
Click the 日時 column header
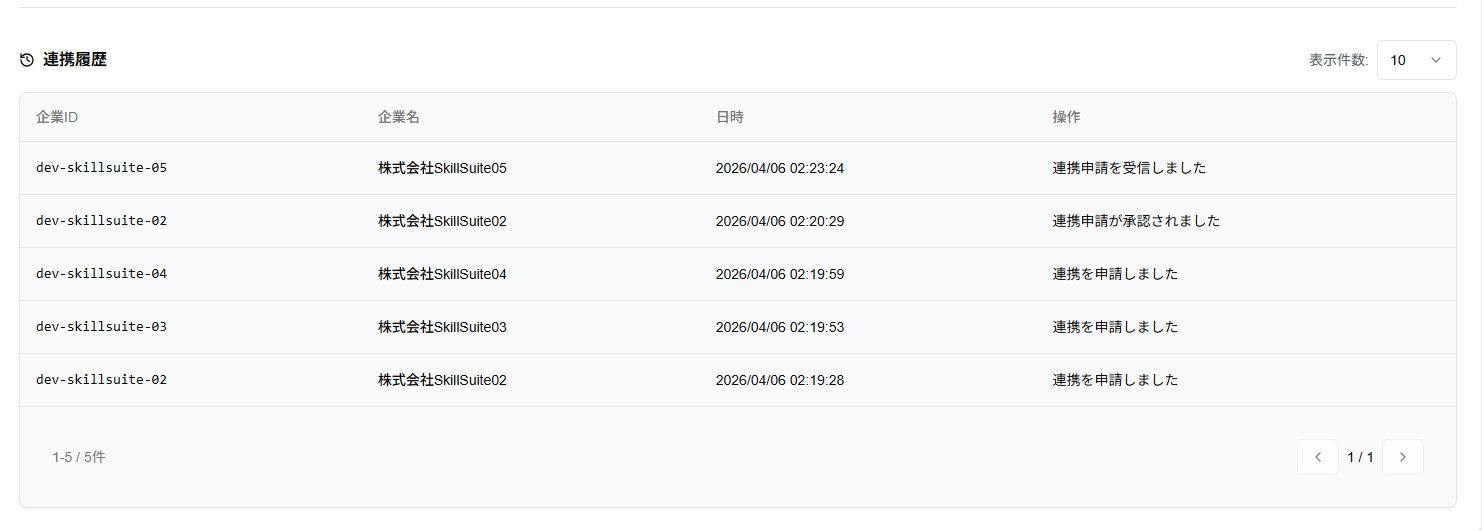click(x=730, y=117)
